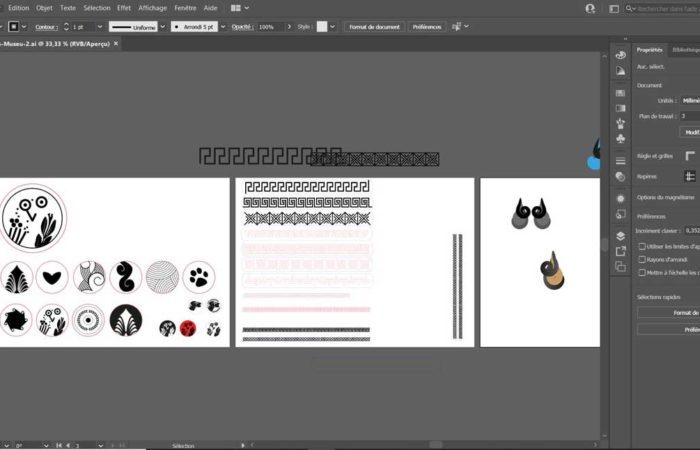Open the Layers panel icon
Image resolution: width=700 pixels, height=450 pixels.
click(x=620, y=236)
